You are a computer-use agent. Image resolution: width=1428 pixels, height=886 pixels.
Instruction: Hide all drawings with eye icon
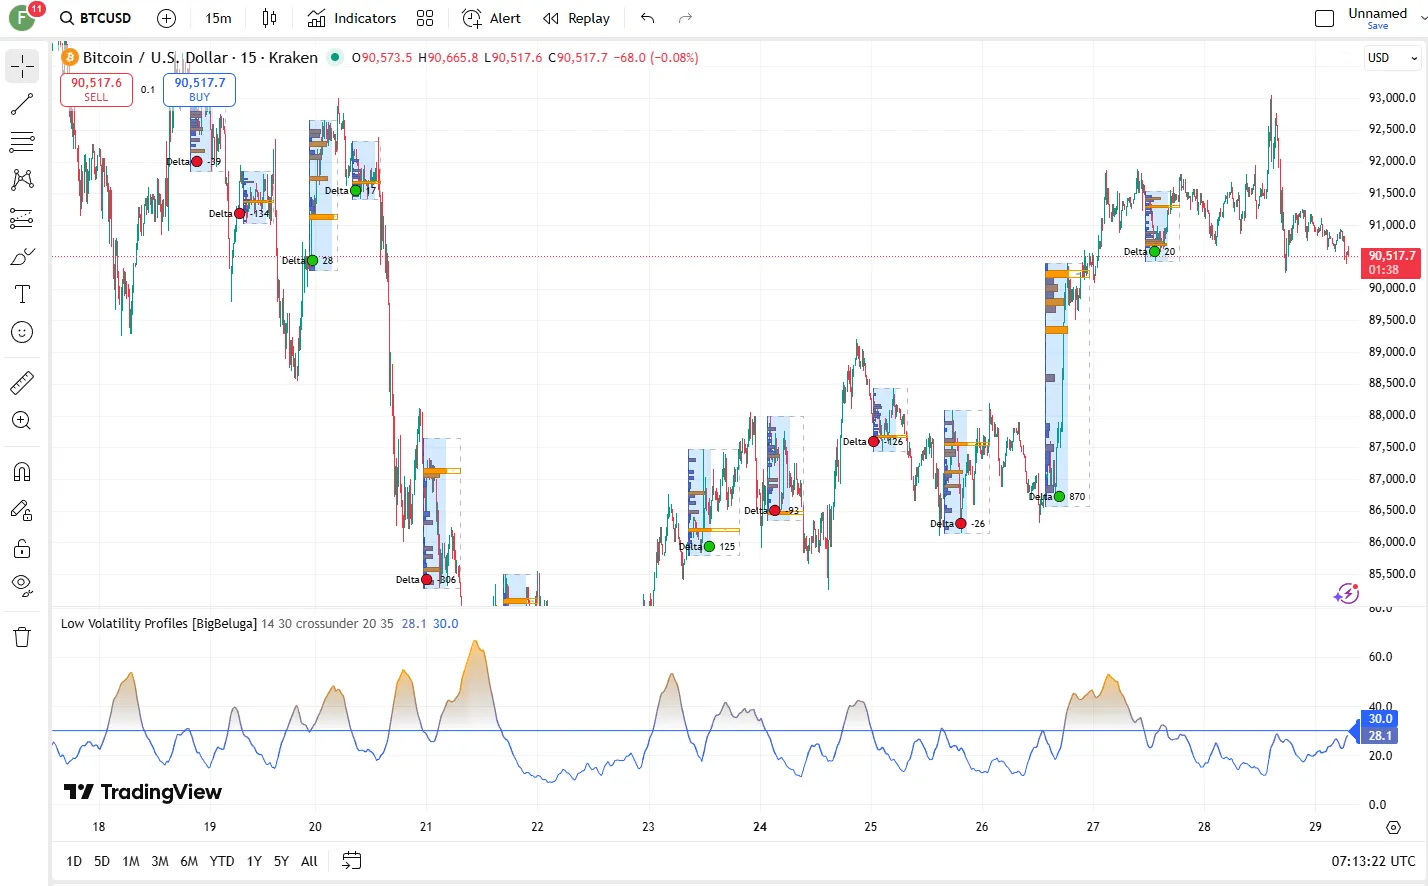click(x=22, y=586)
